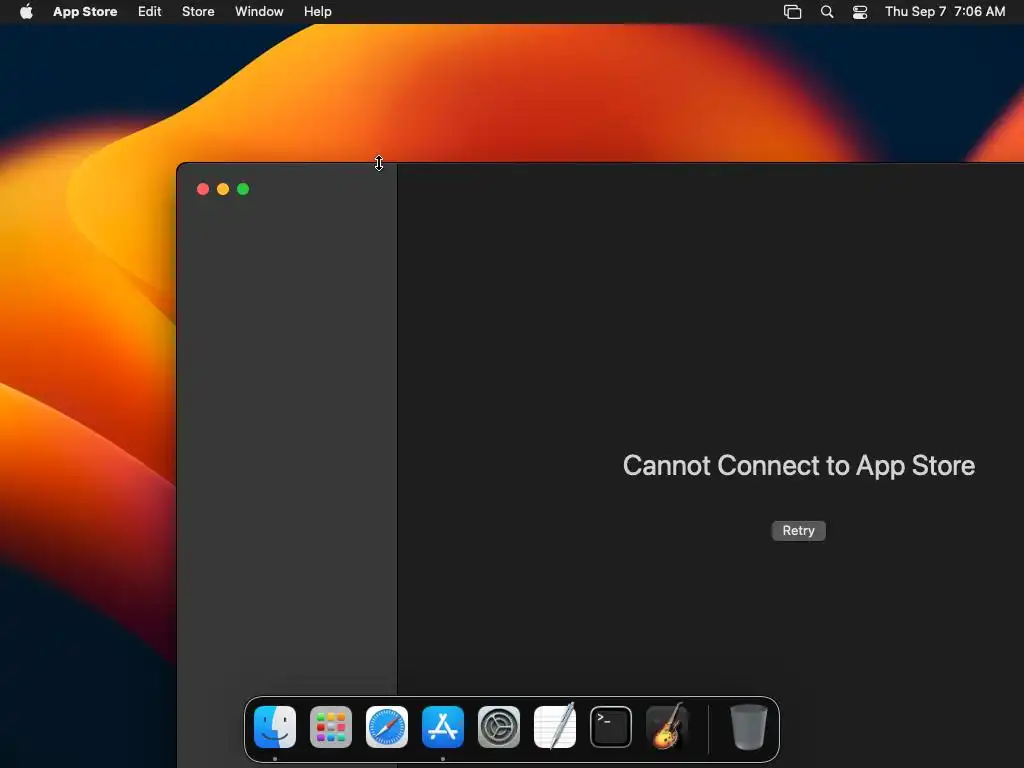Open the App Store application menu
The width and height of the screenshot is (1024, 768).
coord(85,11)
